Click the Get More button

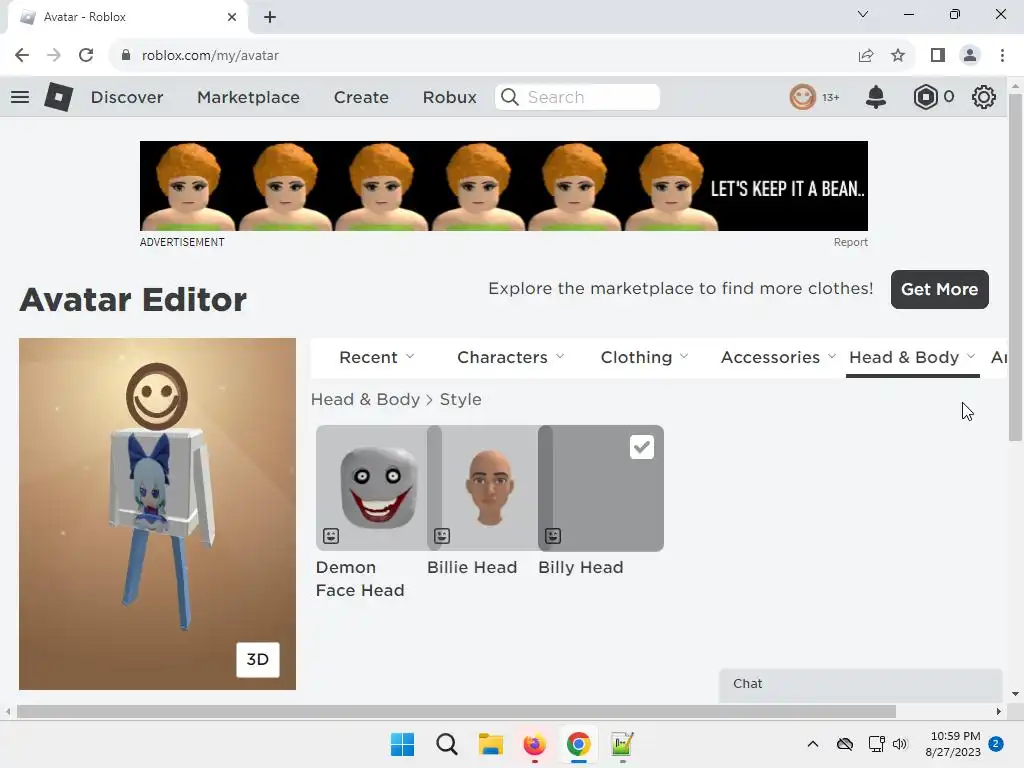940,289
